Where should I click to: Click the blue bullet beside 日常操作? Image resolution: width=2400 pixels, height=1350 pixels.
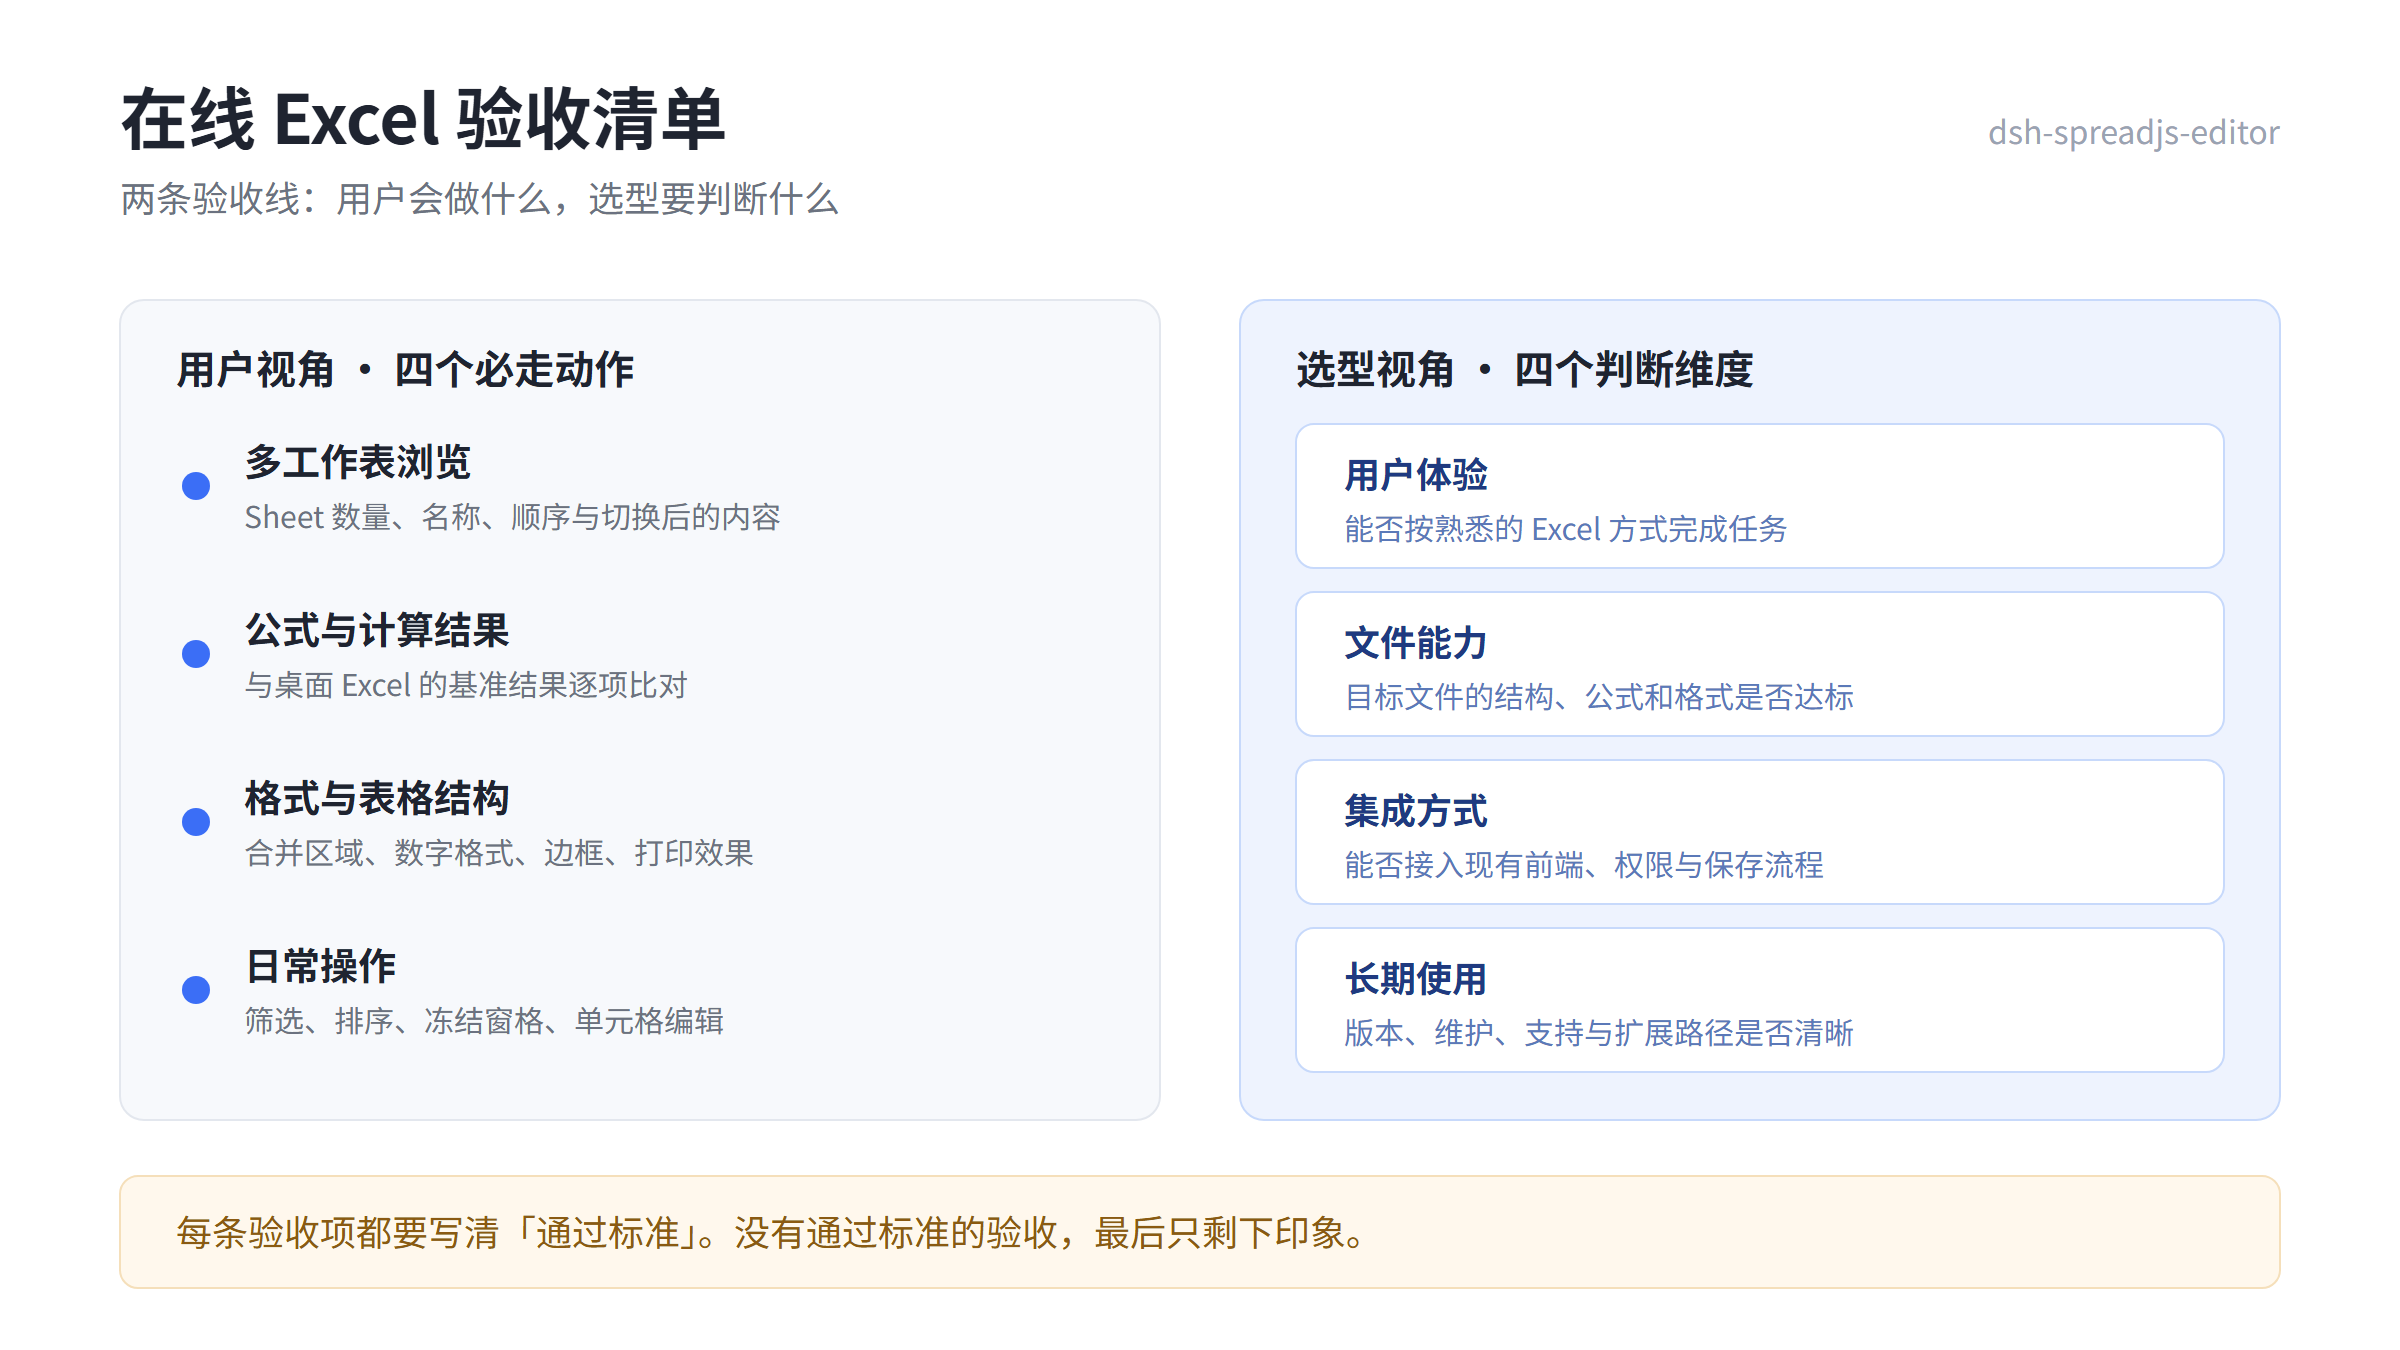[x=196, y=990]
